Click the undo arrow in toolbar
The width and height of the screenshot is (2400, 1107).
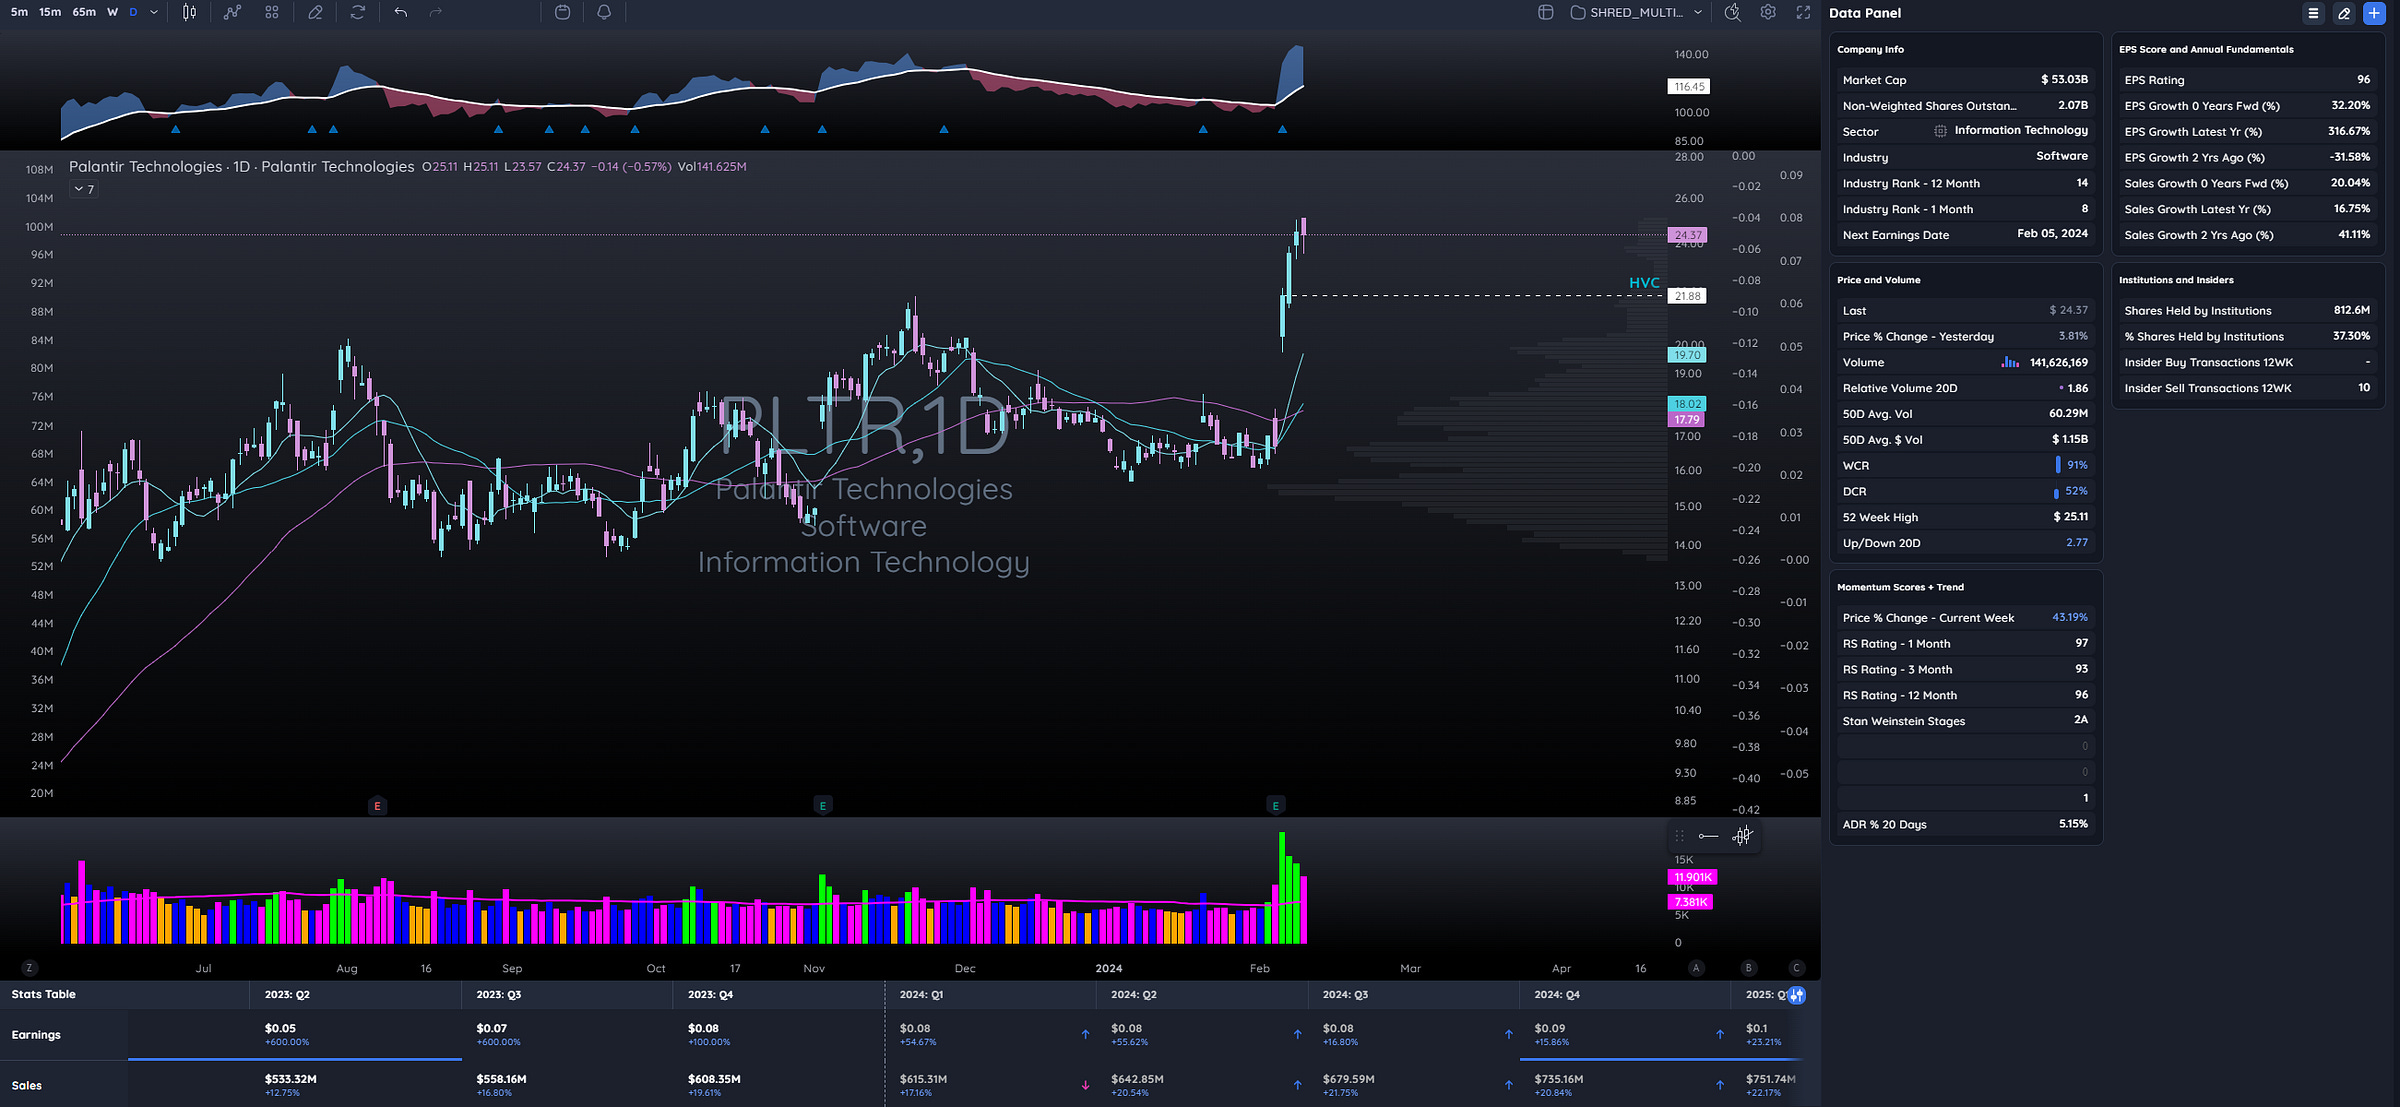[400, 12]
